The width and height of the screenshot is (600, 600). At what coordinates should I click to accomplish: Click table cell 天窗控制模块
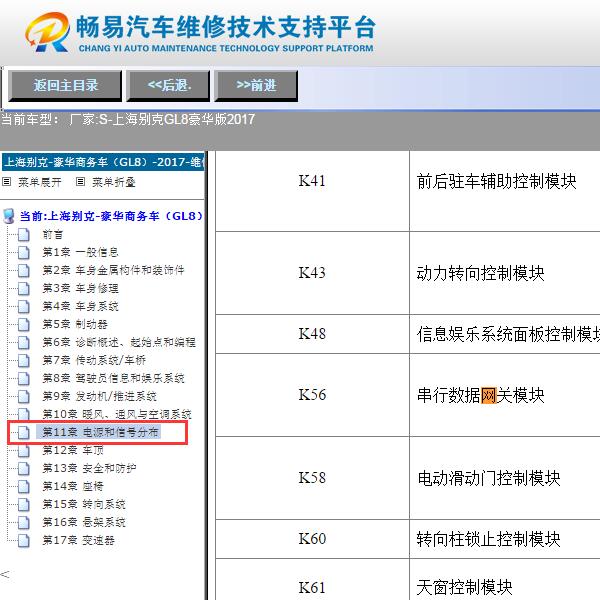click(505, 580)
